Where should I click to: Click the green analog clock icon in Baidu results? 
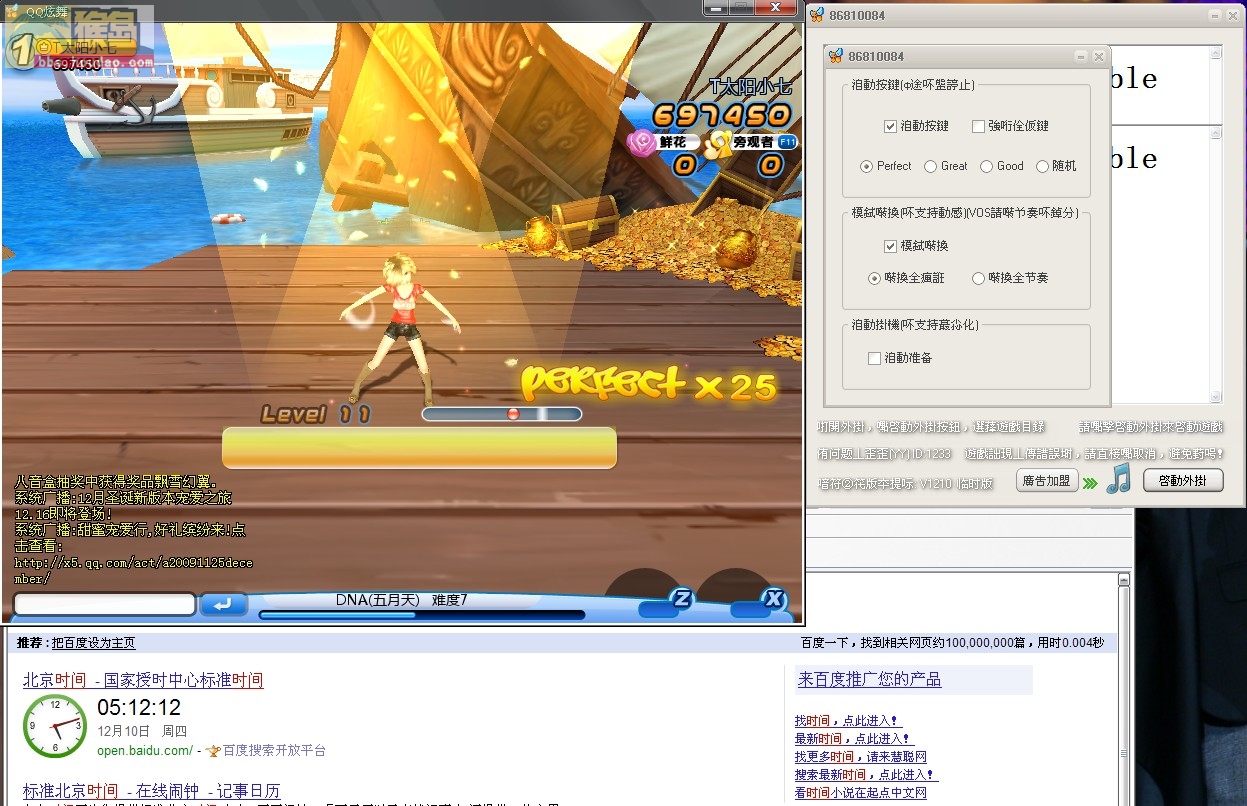tap(55, 725)
